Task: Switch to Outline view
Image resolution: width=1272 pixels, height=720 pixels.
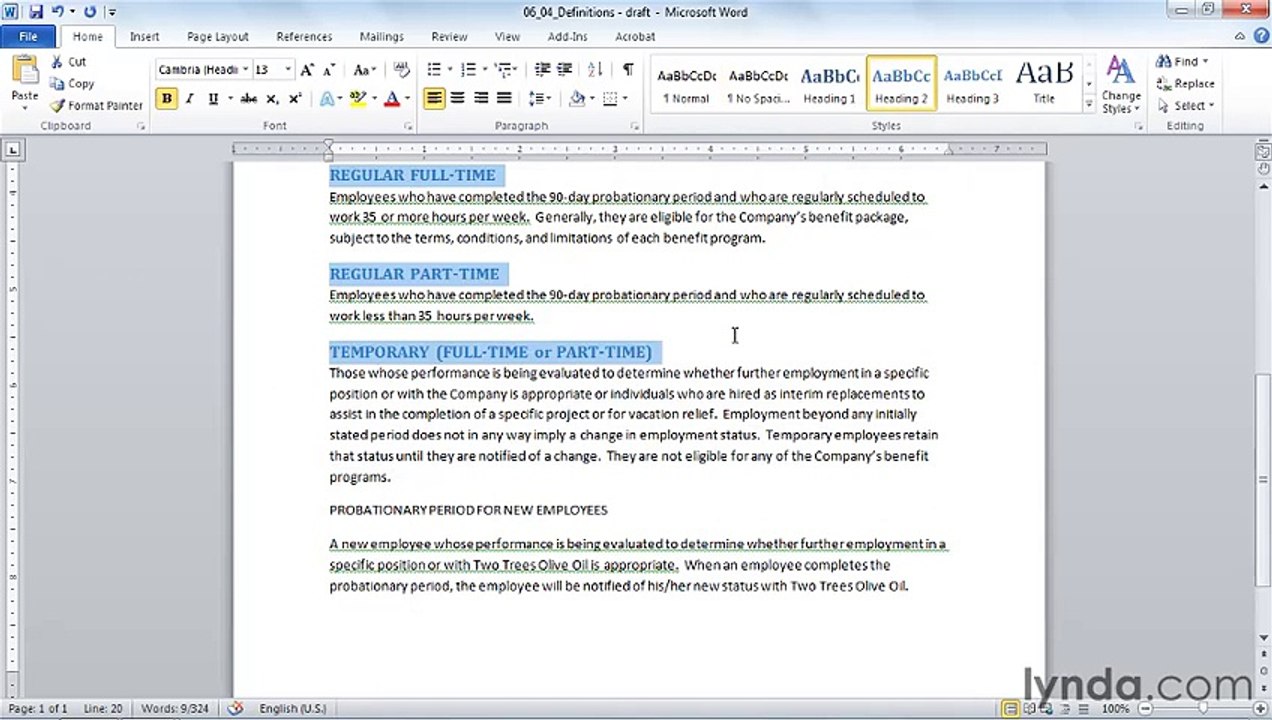Action: tap(1063, 708)
